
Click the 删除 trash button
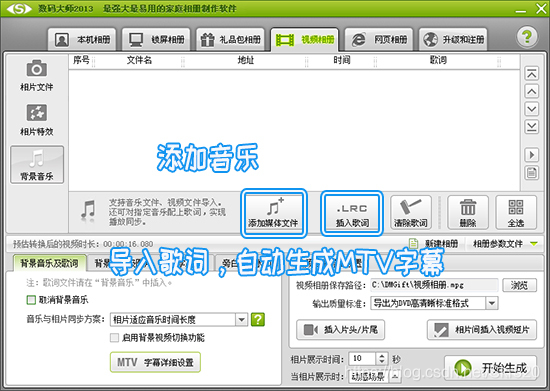coord(468,213)
